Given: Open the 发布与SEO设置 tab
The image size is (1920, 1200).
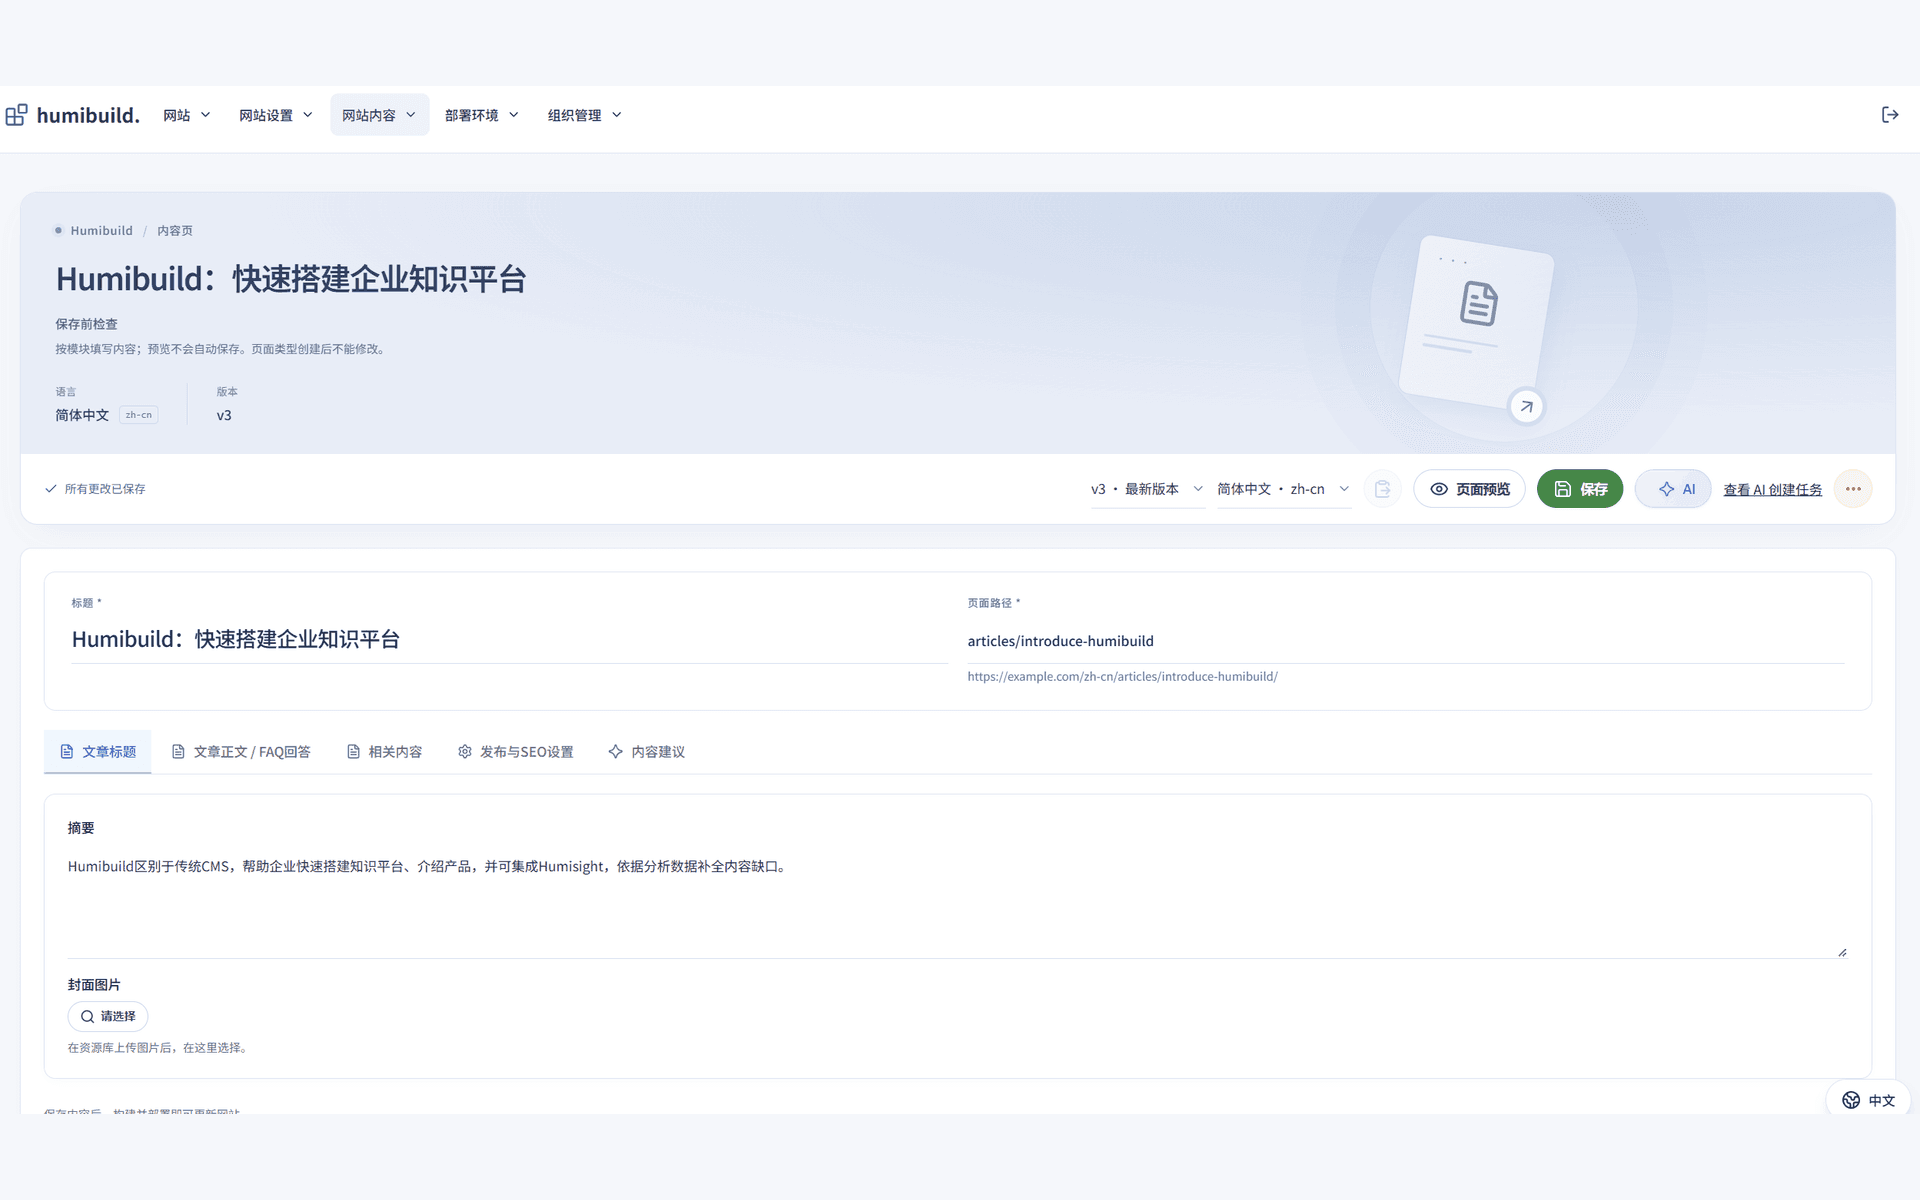Looking at the screenshot, I should pyautogui.click(x=516, y=752).
